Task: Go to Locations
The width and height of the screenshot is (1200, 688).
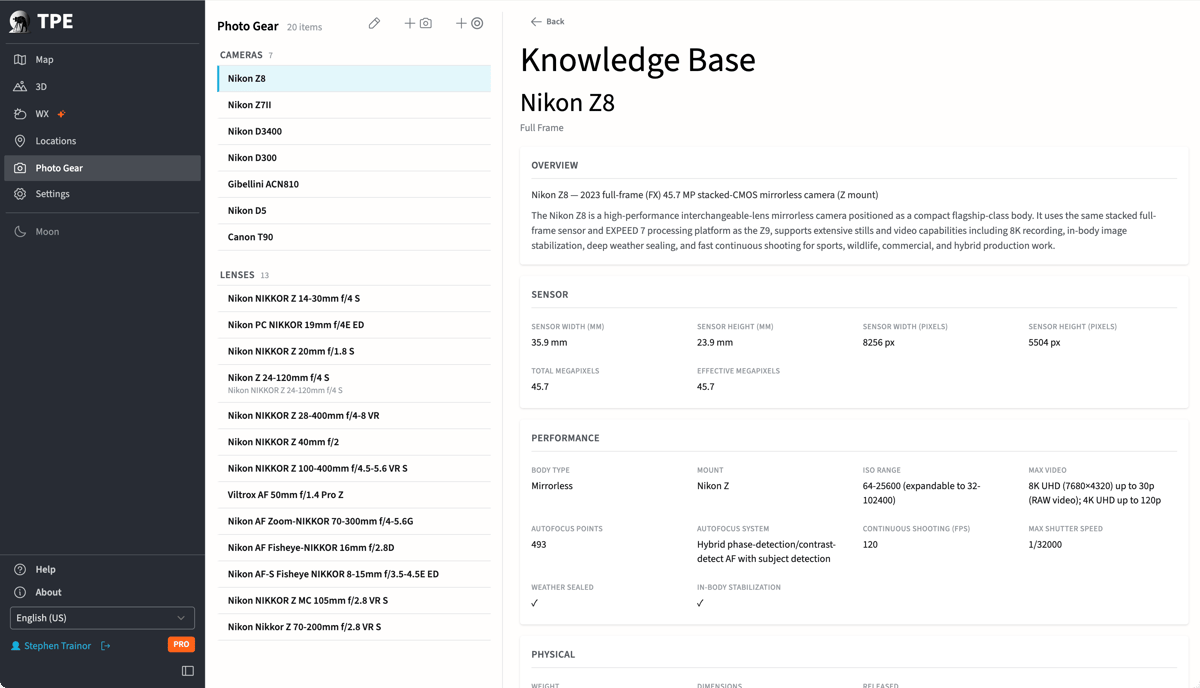Action: point(102,141)
